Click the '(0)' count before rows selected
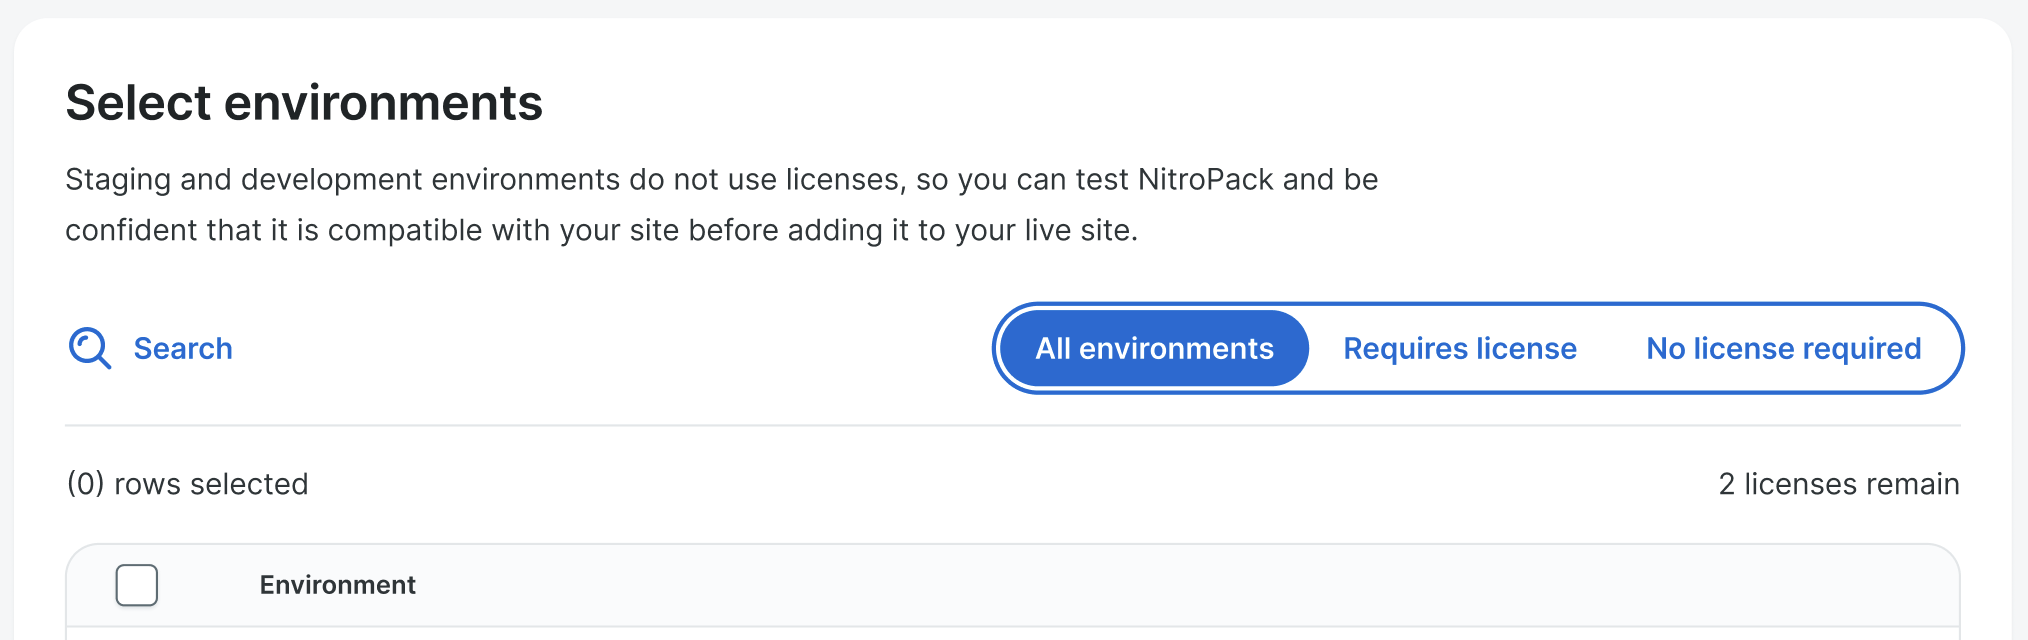Screen dimensions: 2028x640 point(85,484)
